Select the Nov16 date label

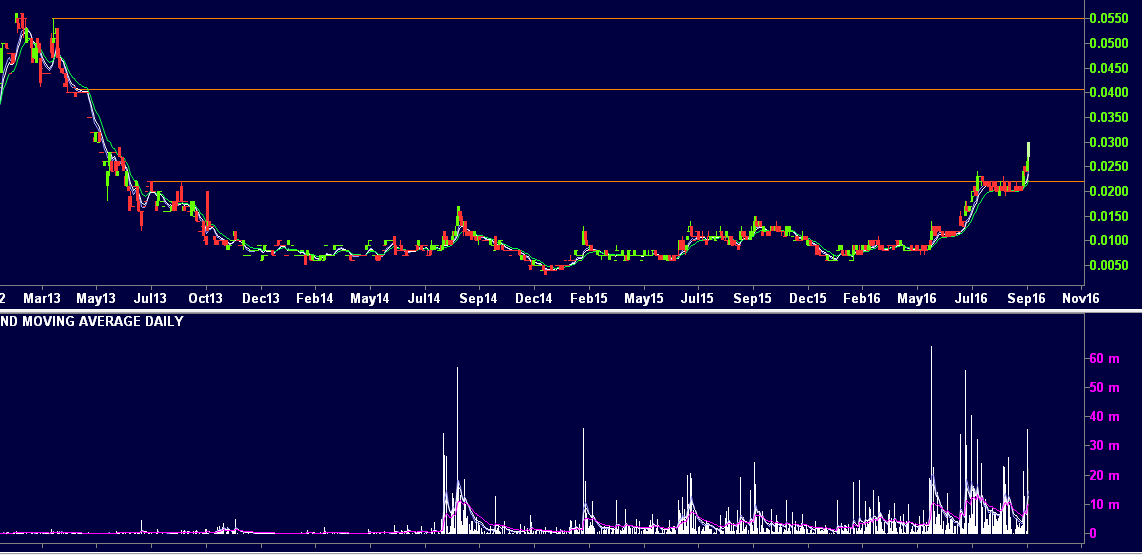[x=1081, y=299]
